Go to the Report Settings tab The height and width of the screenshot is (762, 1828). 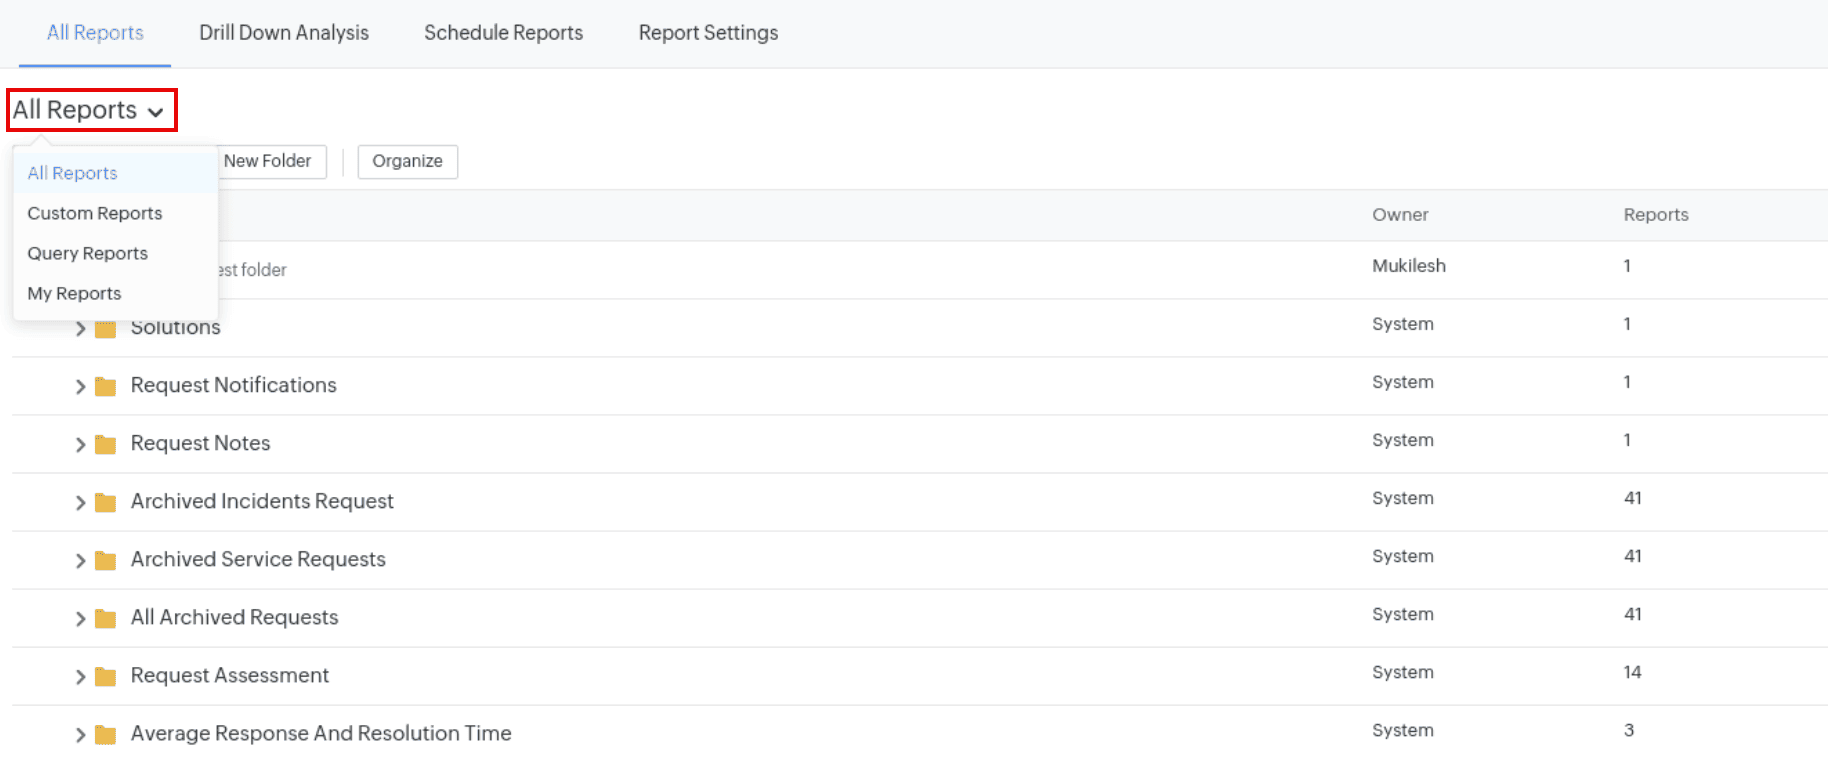pos(708,33)
